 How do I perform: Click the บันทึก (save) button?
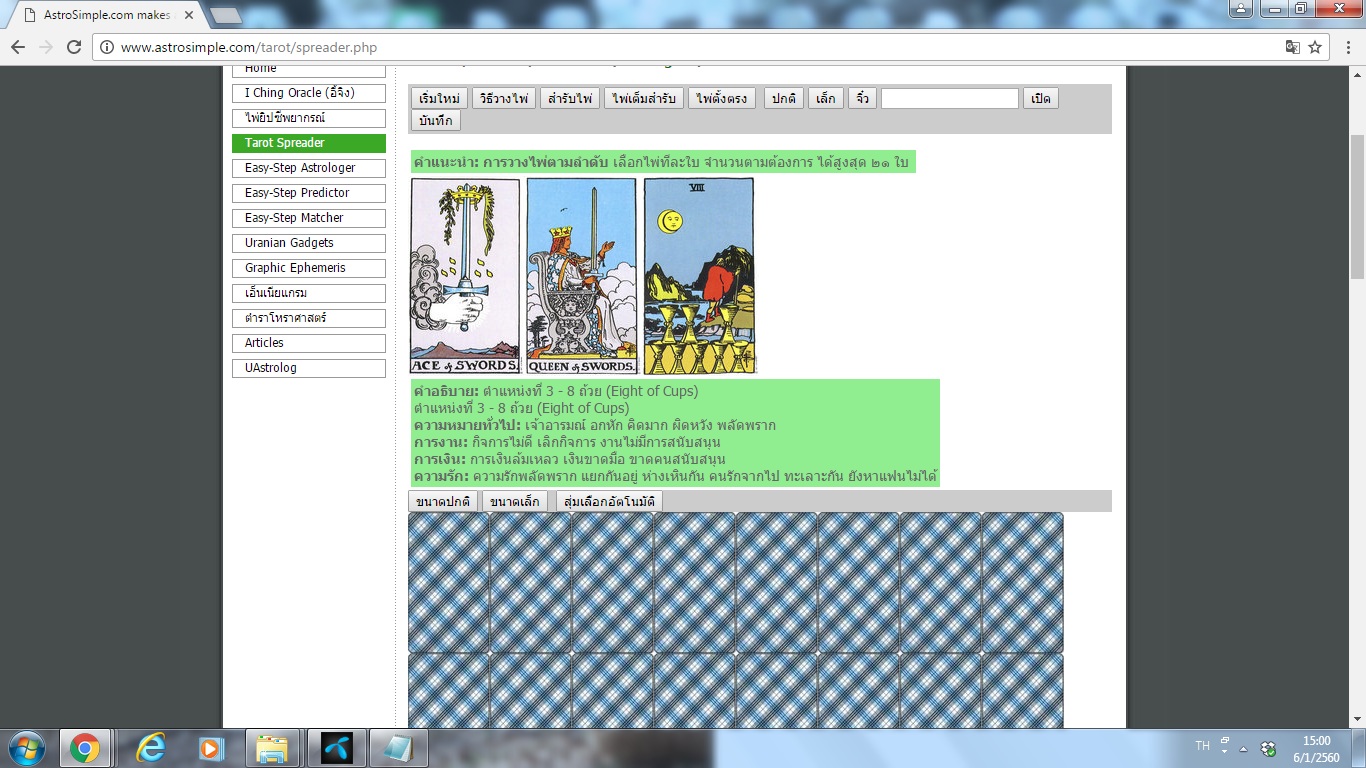coord(436,121)
